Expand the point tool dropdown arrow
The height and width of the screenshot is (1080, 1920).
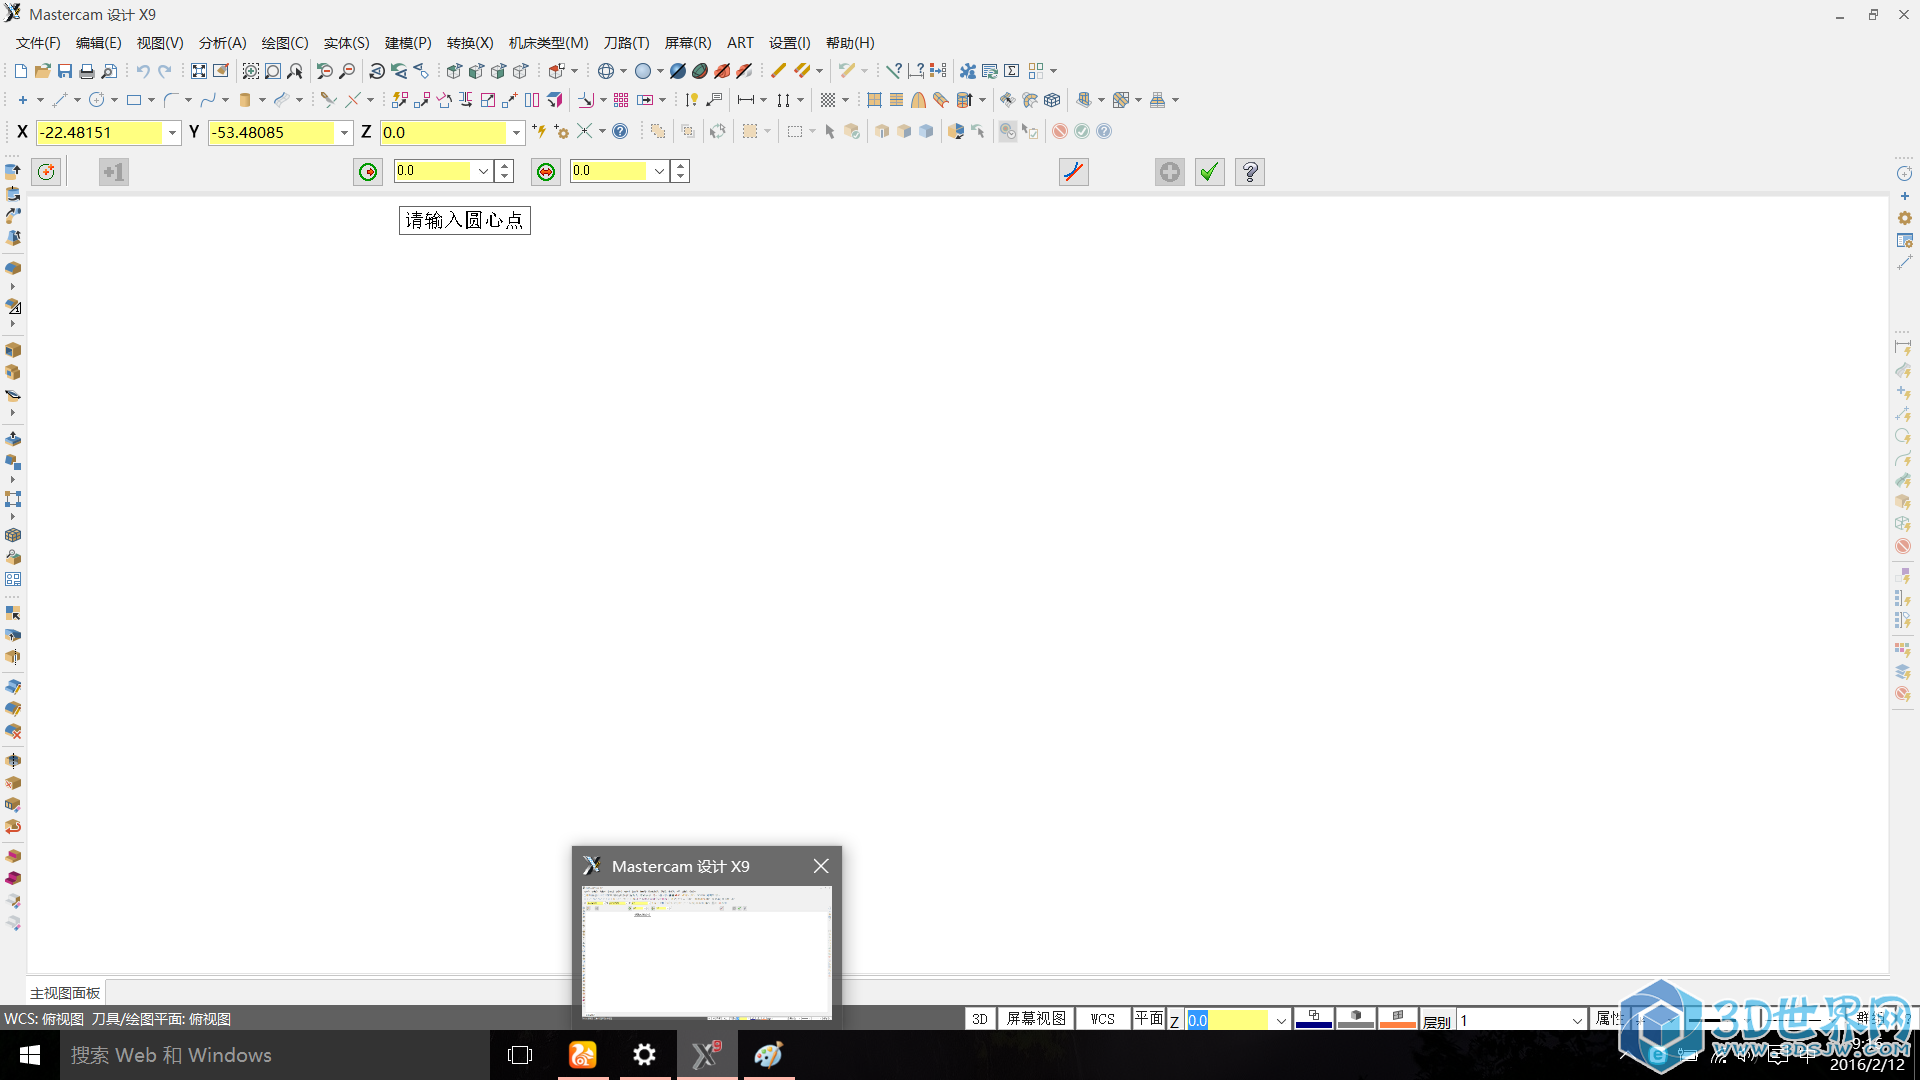click(40, 100)
